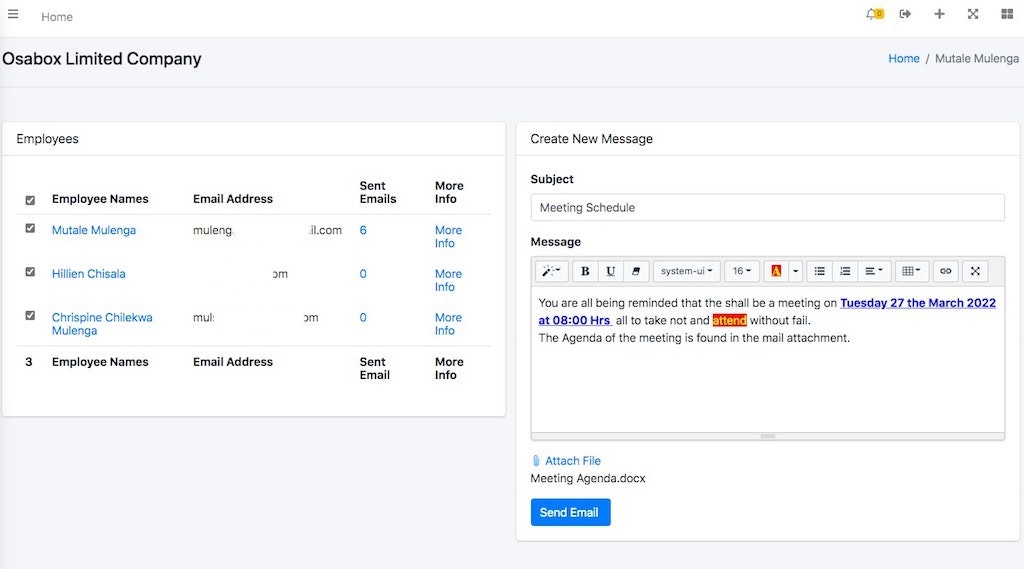Uncheck Chrispine Chilekwa Mulenga's checkbox
This screenshot has height=569, width=1024.
coord(30,316)
